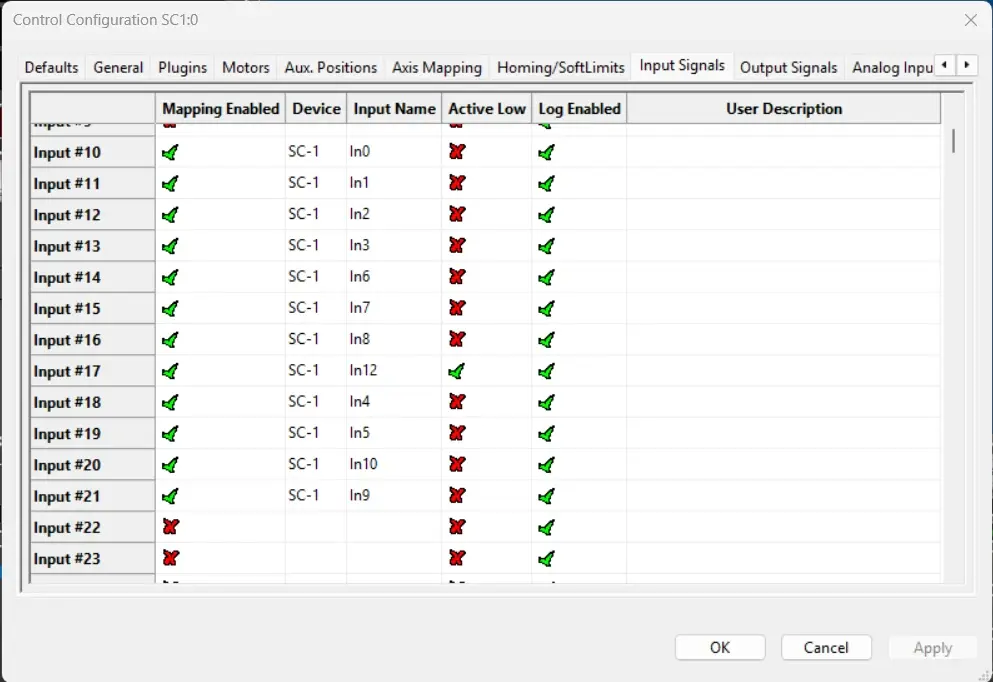Toggle Active Low for Input #12
Screen dimensions: 993x682
click(x=457, y=214)
